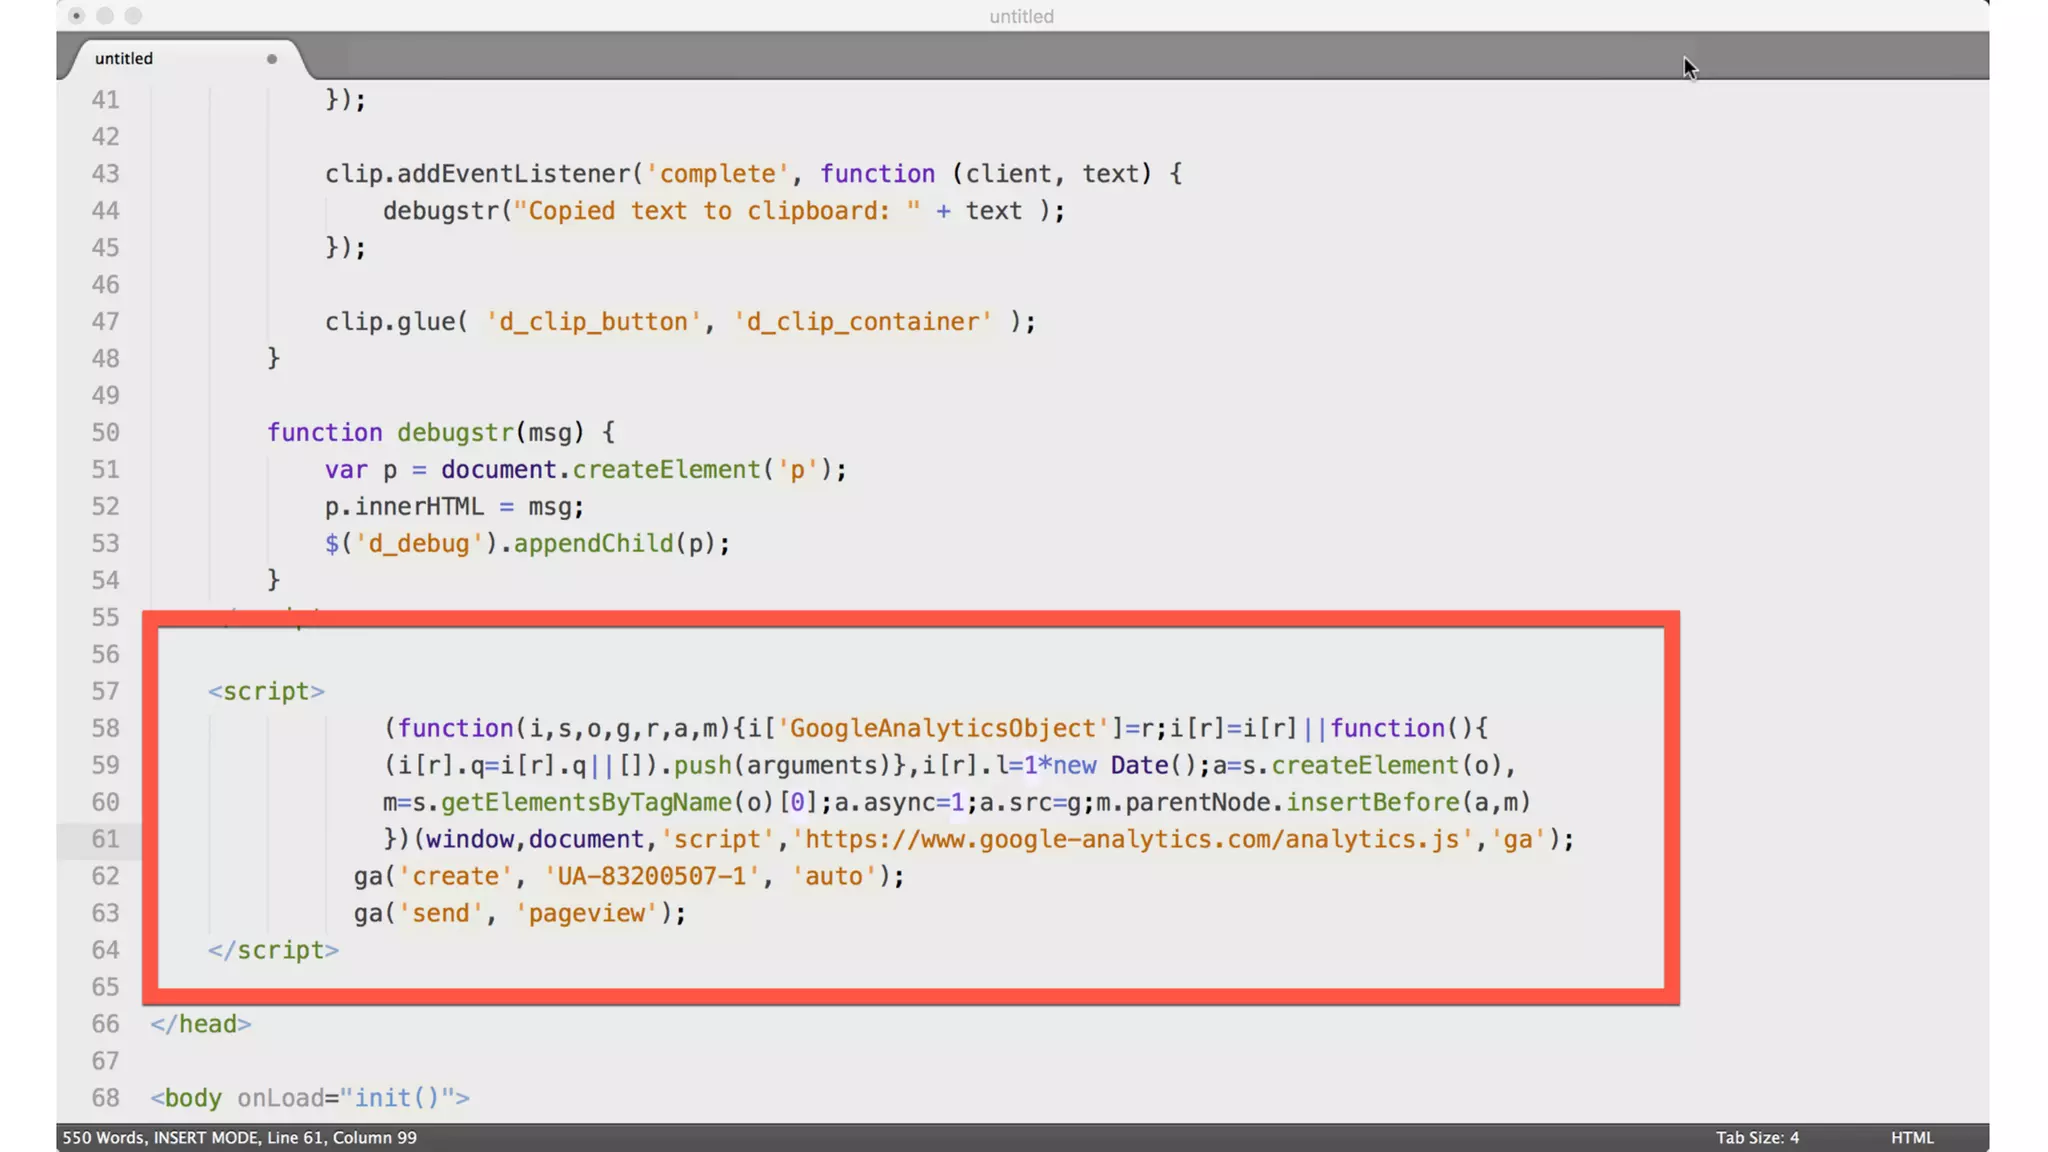Click line number 43 in gutter

[105, 173]
